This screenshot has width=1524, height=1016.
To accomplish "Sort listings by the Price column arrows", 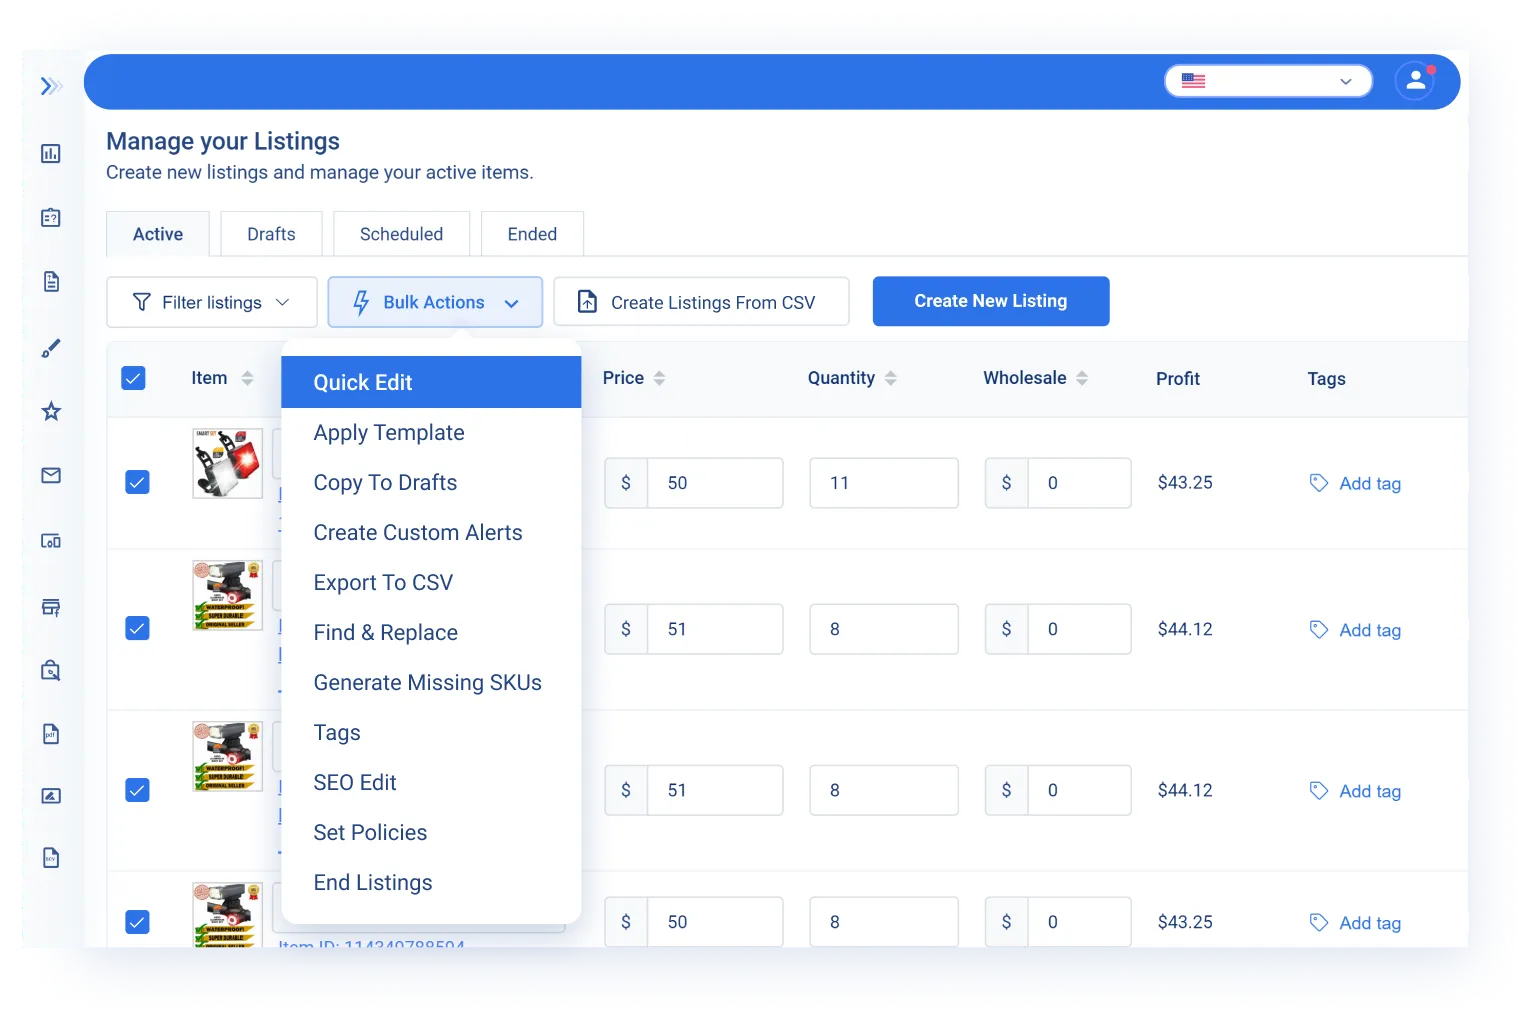I will point(659,378).
